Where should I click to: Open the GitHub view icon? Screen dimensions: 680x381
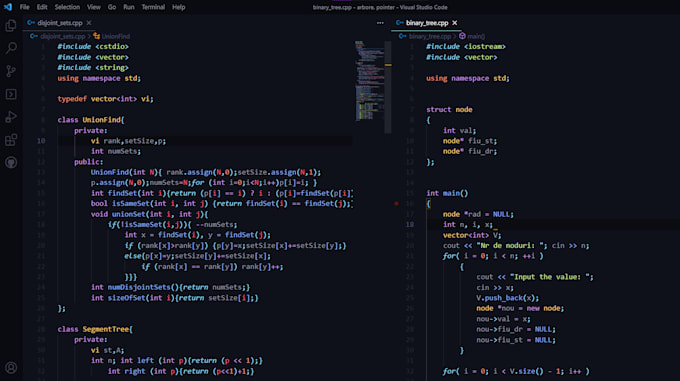[x=11, y=163]
